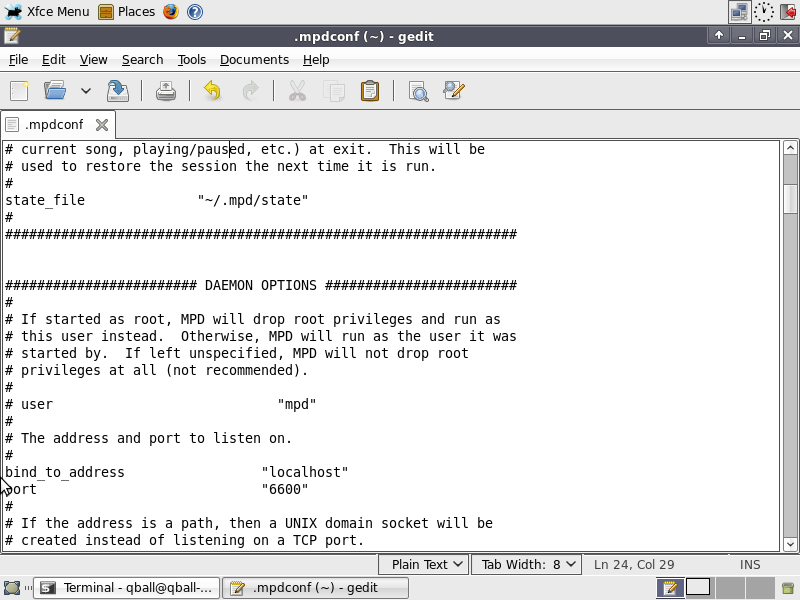
Task: Cut the selection with the scissors icon
Action: point(297,91)
